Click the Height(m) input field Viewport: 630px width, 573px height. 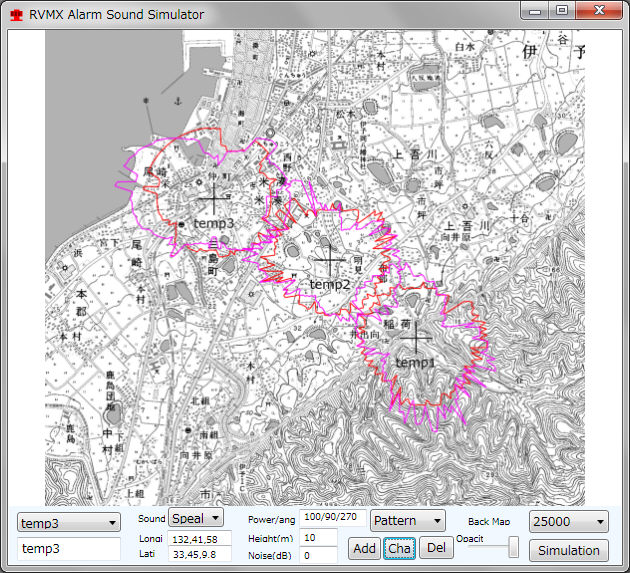[318, 537]
